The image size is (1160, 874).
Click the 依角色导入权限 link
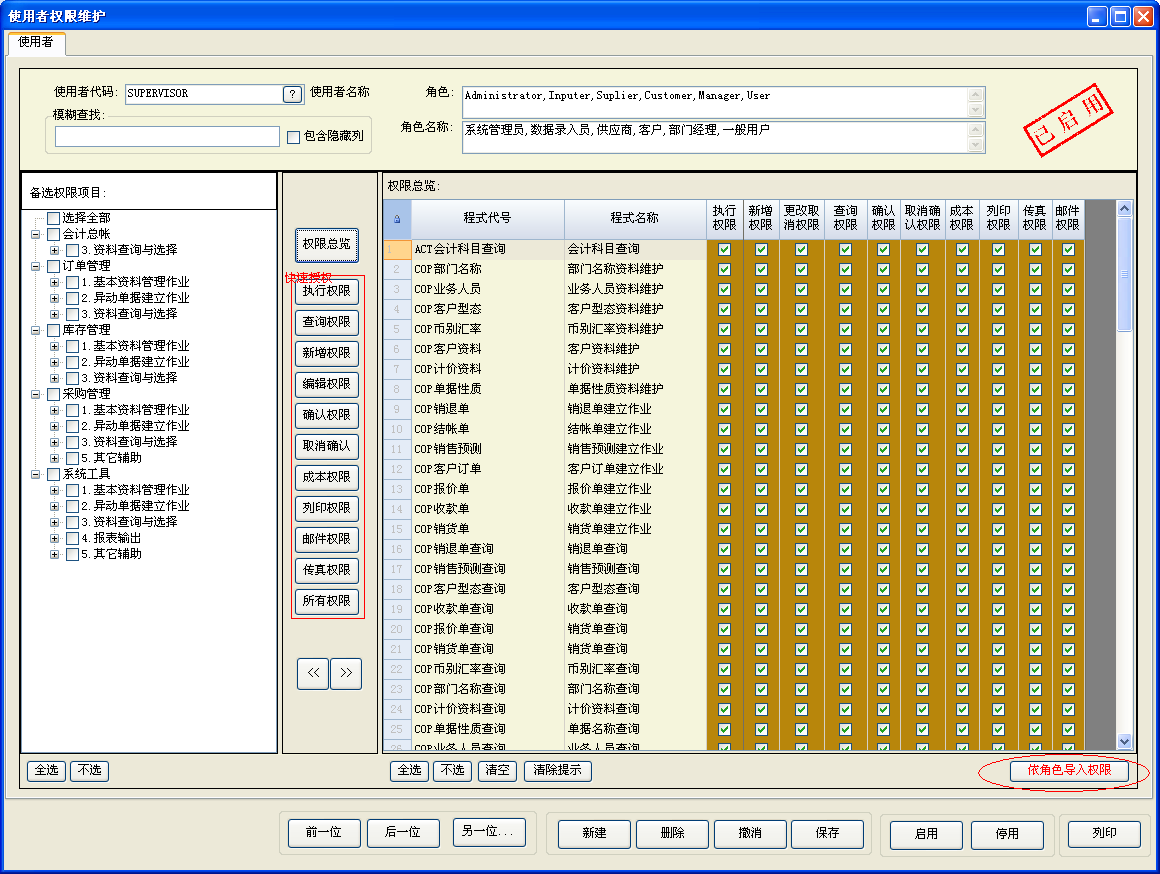tap(1070, 771)
